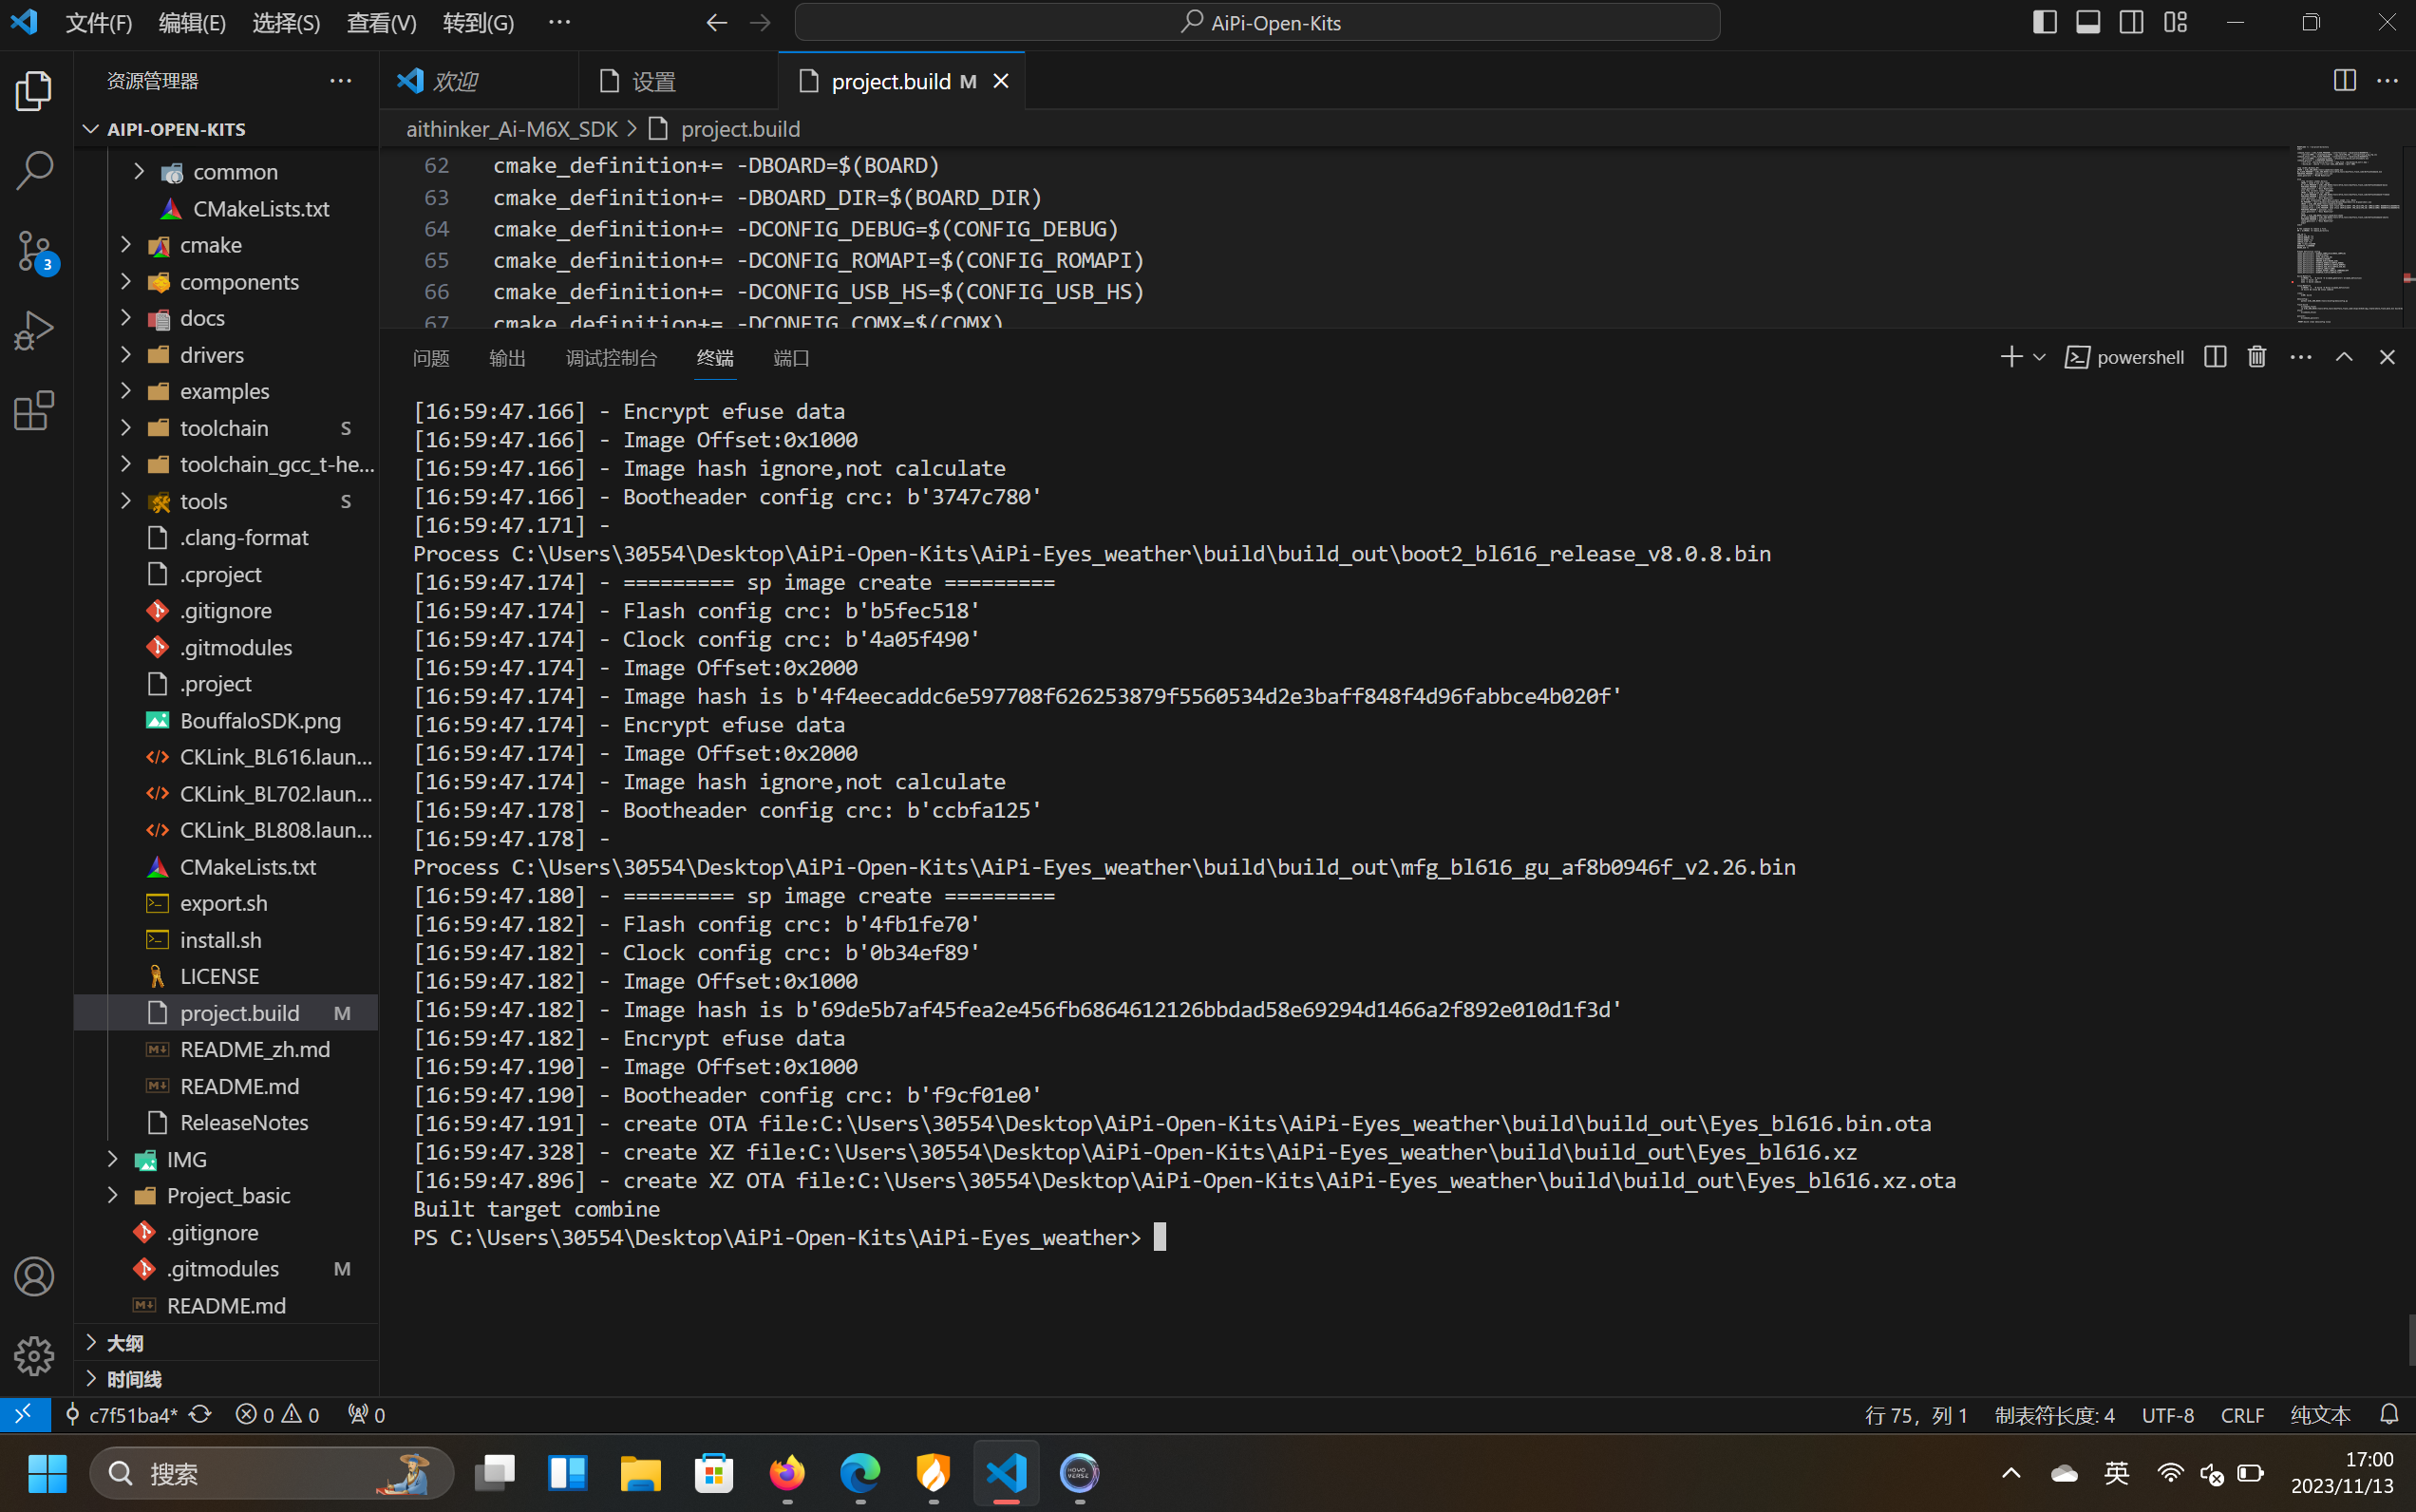This screenshot has width=2416, height=1512.
Task: Close the project.build tab
Action: 1001,81
